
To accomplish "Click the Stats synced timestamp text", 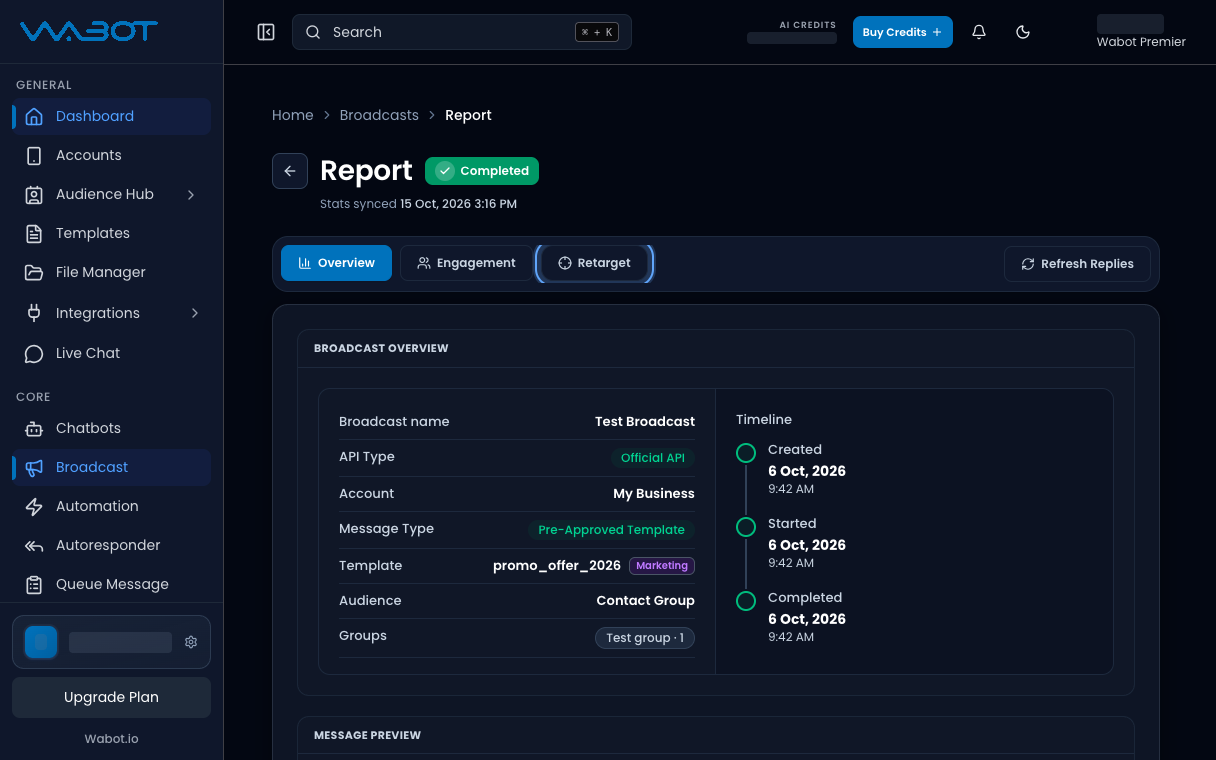I will (x=418, y=204).
